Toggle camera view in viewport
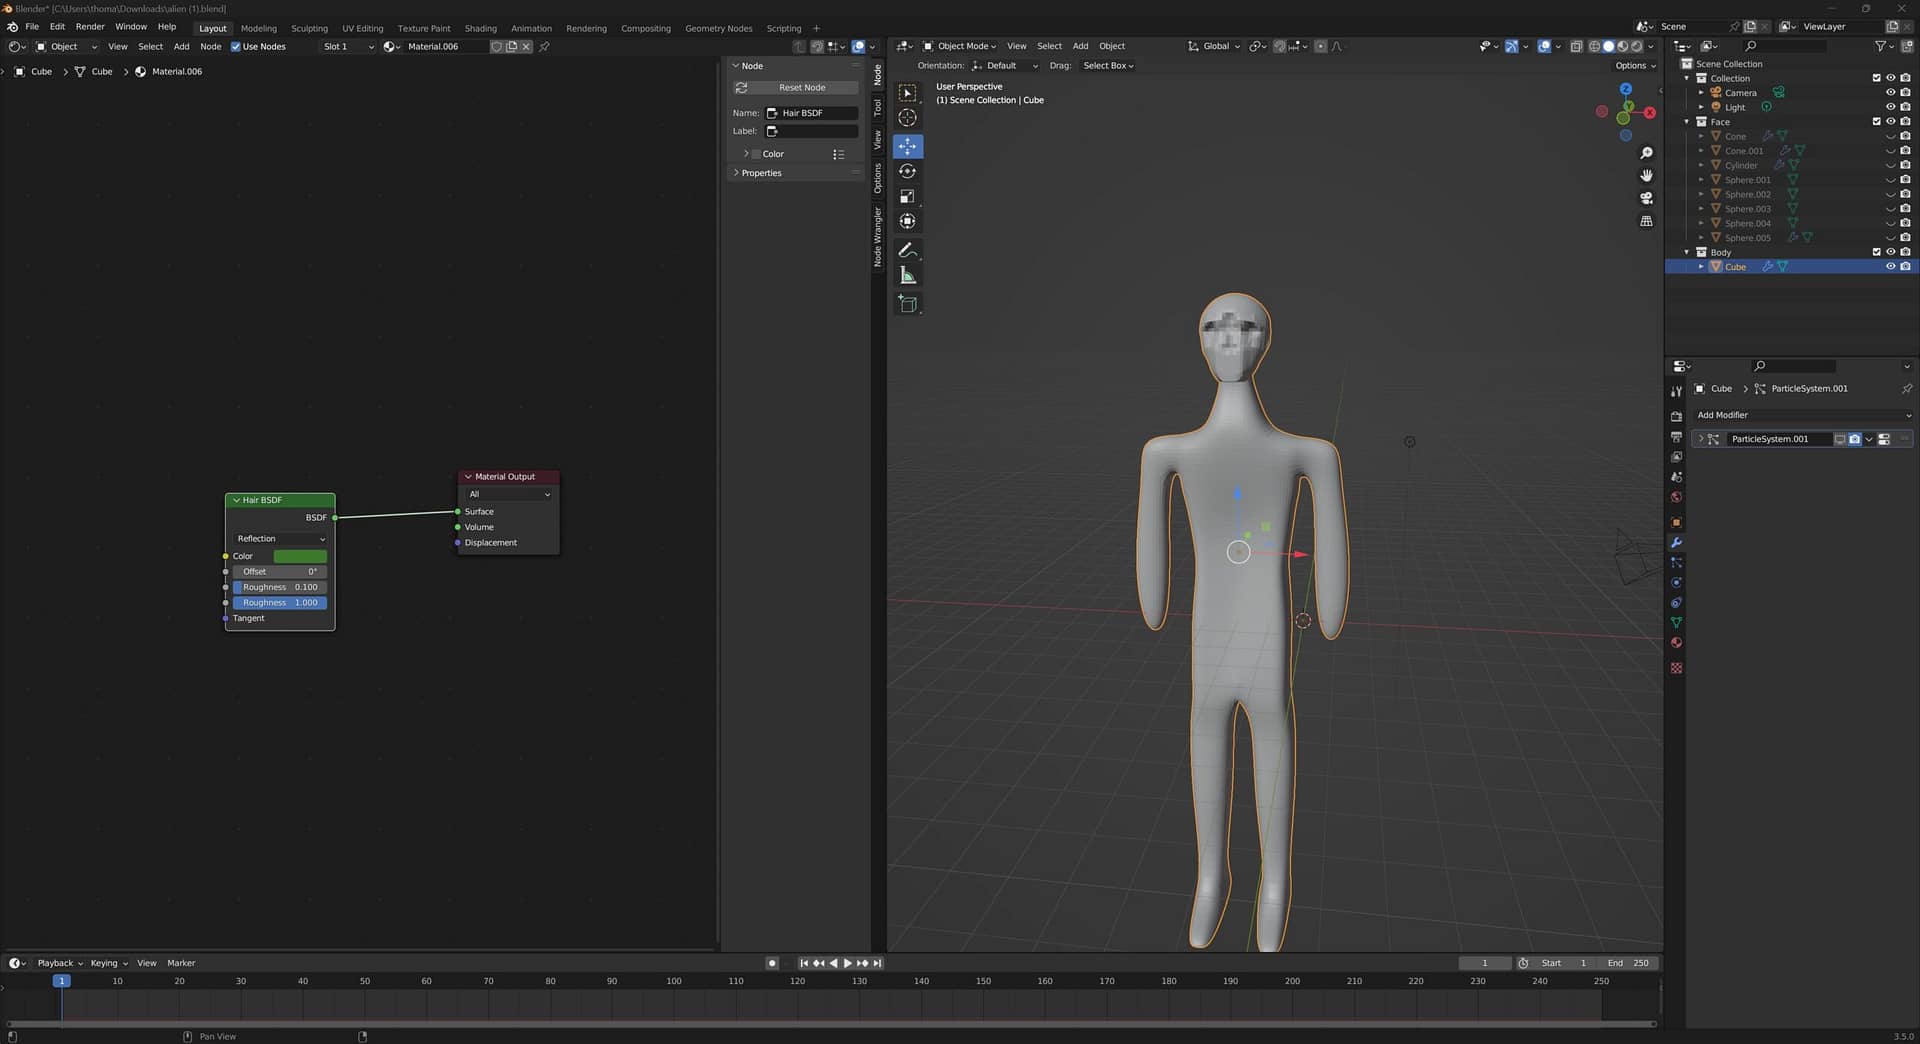 [x=1646, y=198]
